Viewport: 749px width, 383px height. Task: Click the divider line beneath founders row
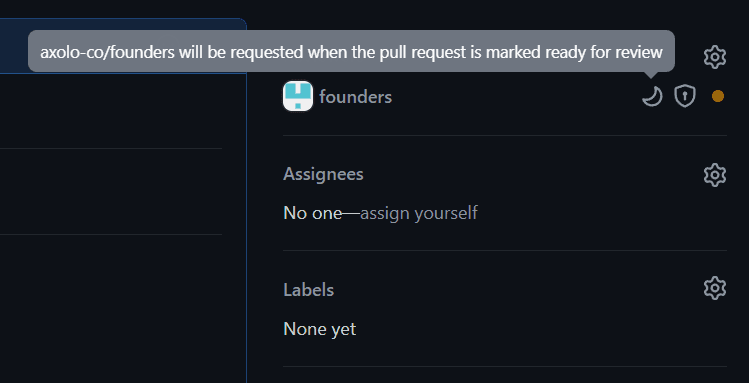pos(505,136)
